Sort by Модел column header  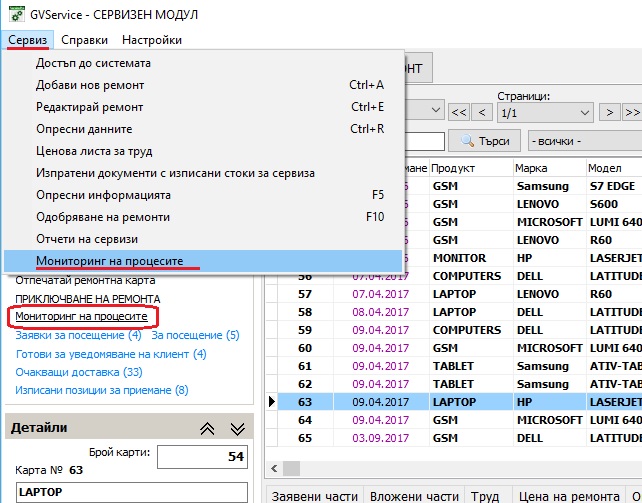(x=614, y=168)
